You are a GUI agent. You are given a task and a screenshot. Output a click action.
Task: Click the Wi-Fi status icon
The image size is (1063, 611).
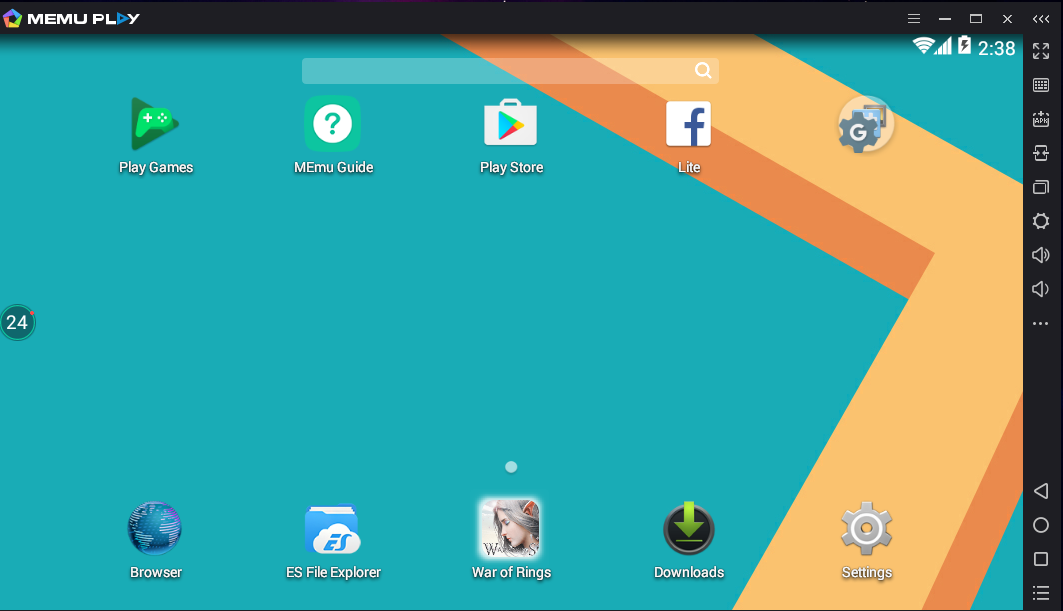point(923,45)
